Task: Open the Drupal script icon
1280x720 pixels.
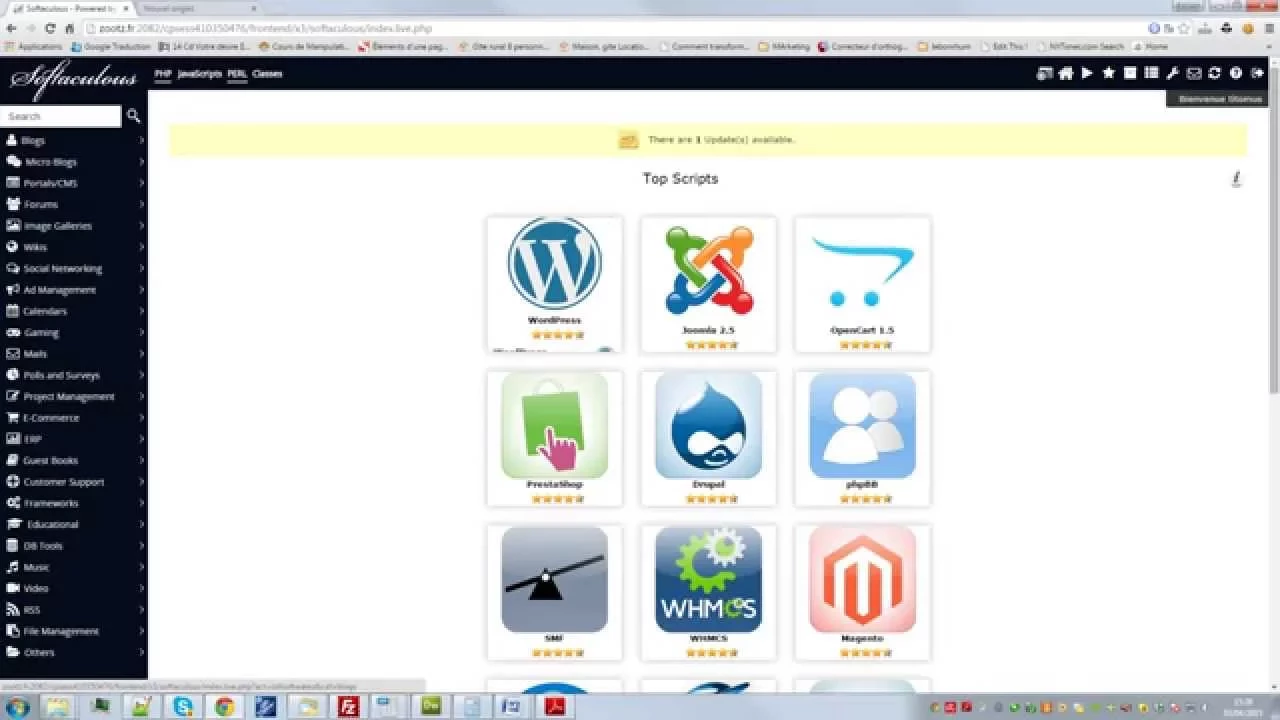Action: click(708, 426)
